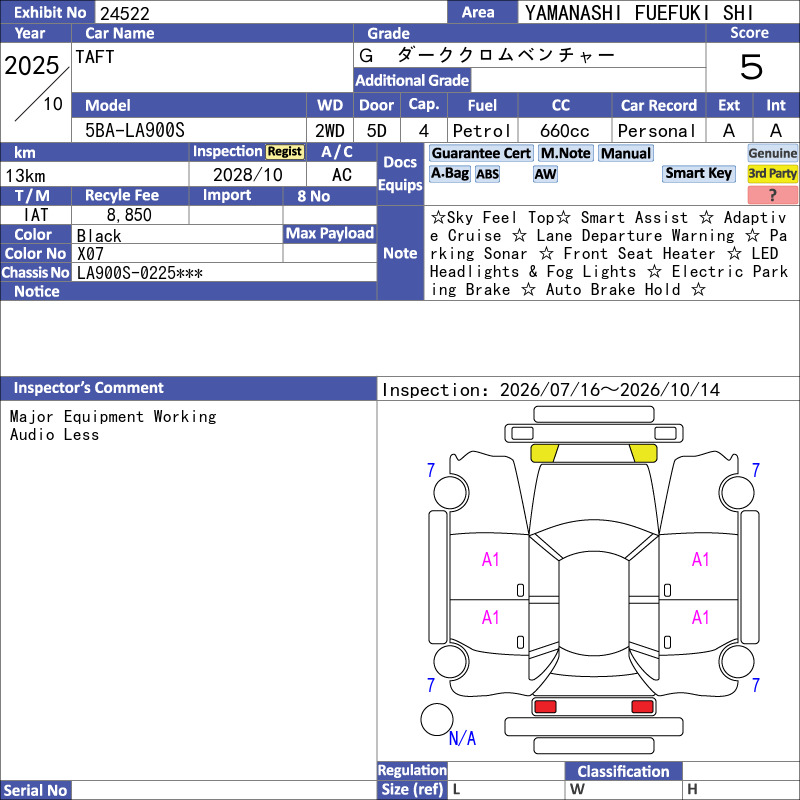This screenshot has height=800, width=800.
Task: Click the Guarantee Cert badge
Action: (x=481, y=153)
